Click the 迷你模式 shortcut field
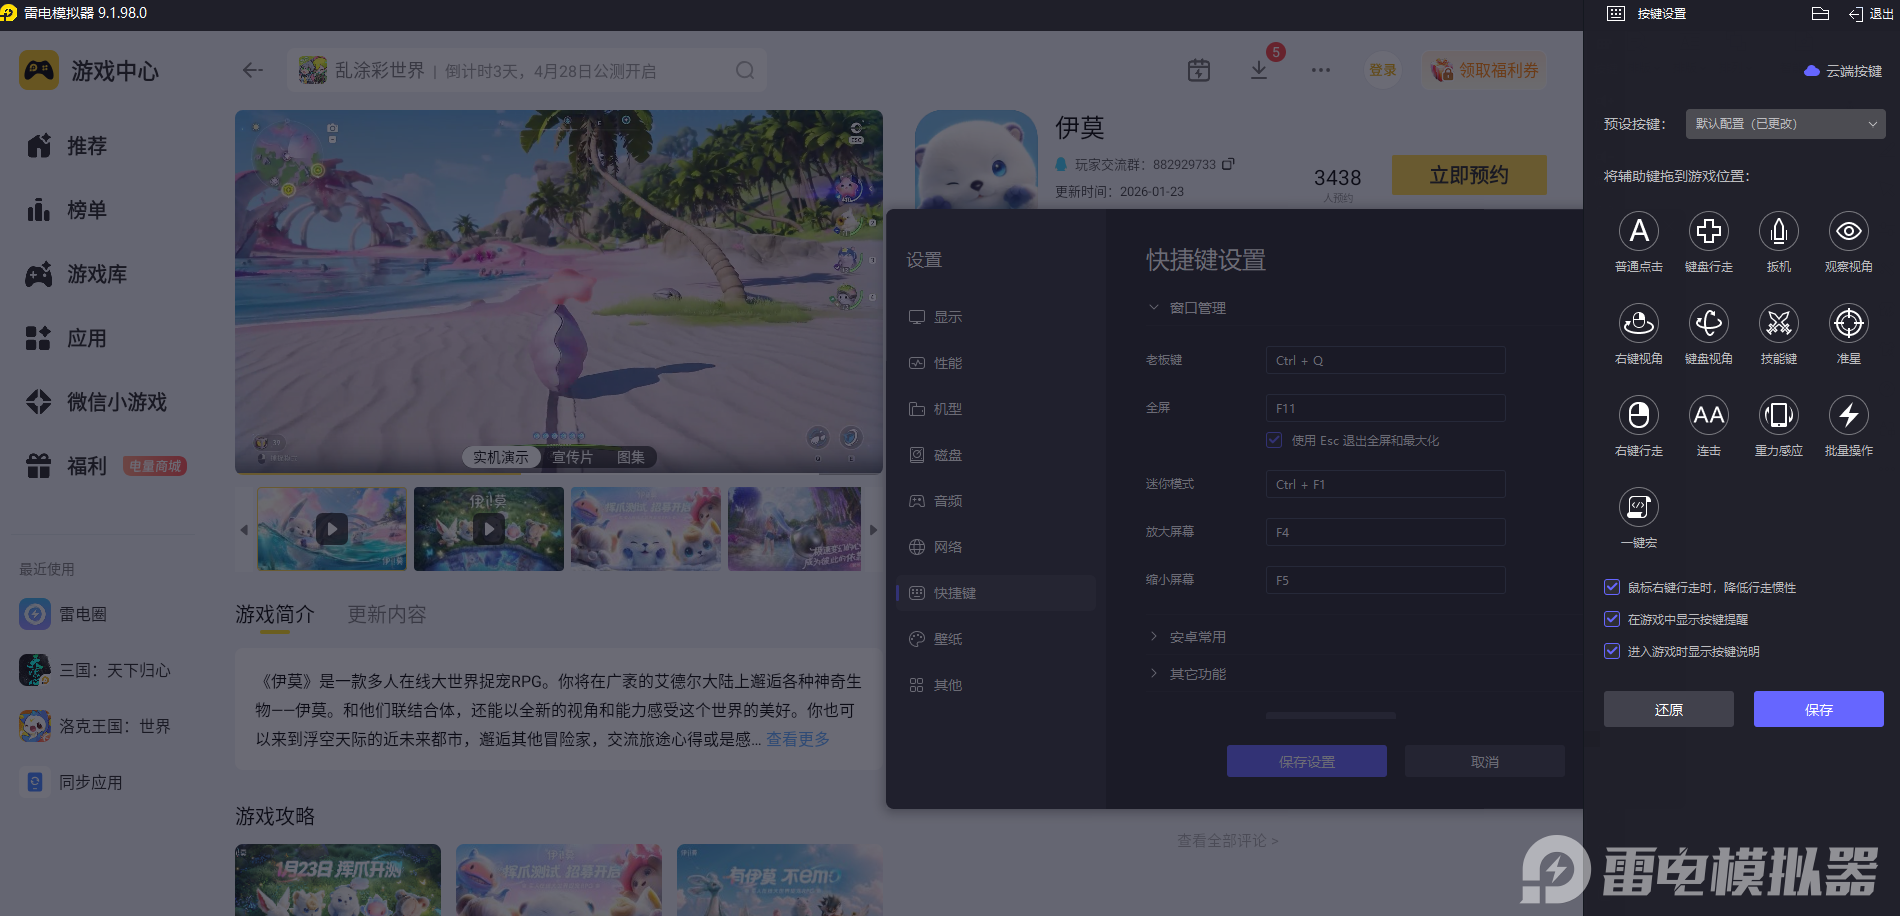The image size is (1900, 916). (x=1386, y=484)
